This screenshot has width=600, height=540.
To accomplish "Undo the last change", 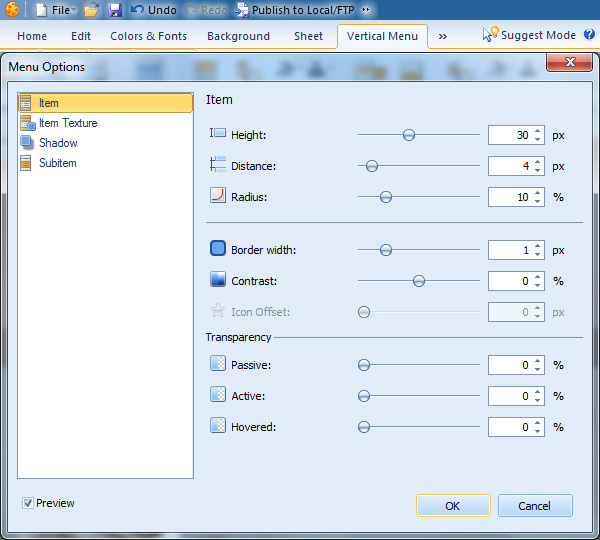I will tap(153, 10).
